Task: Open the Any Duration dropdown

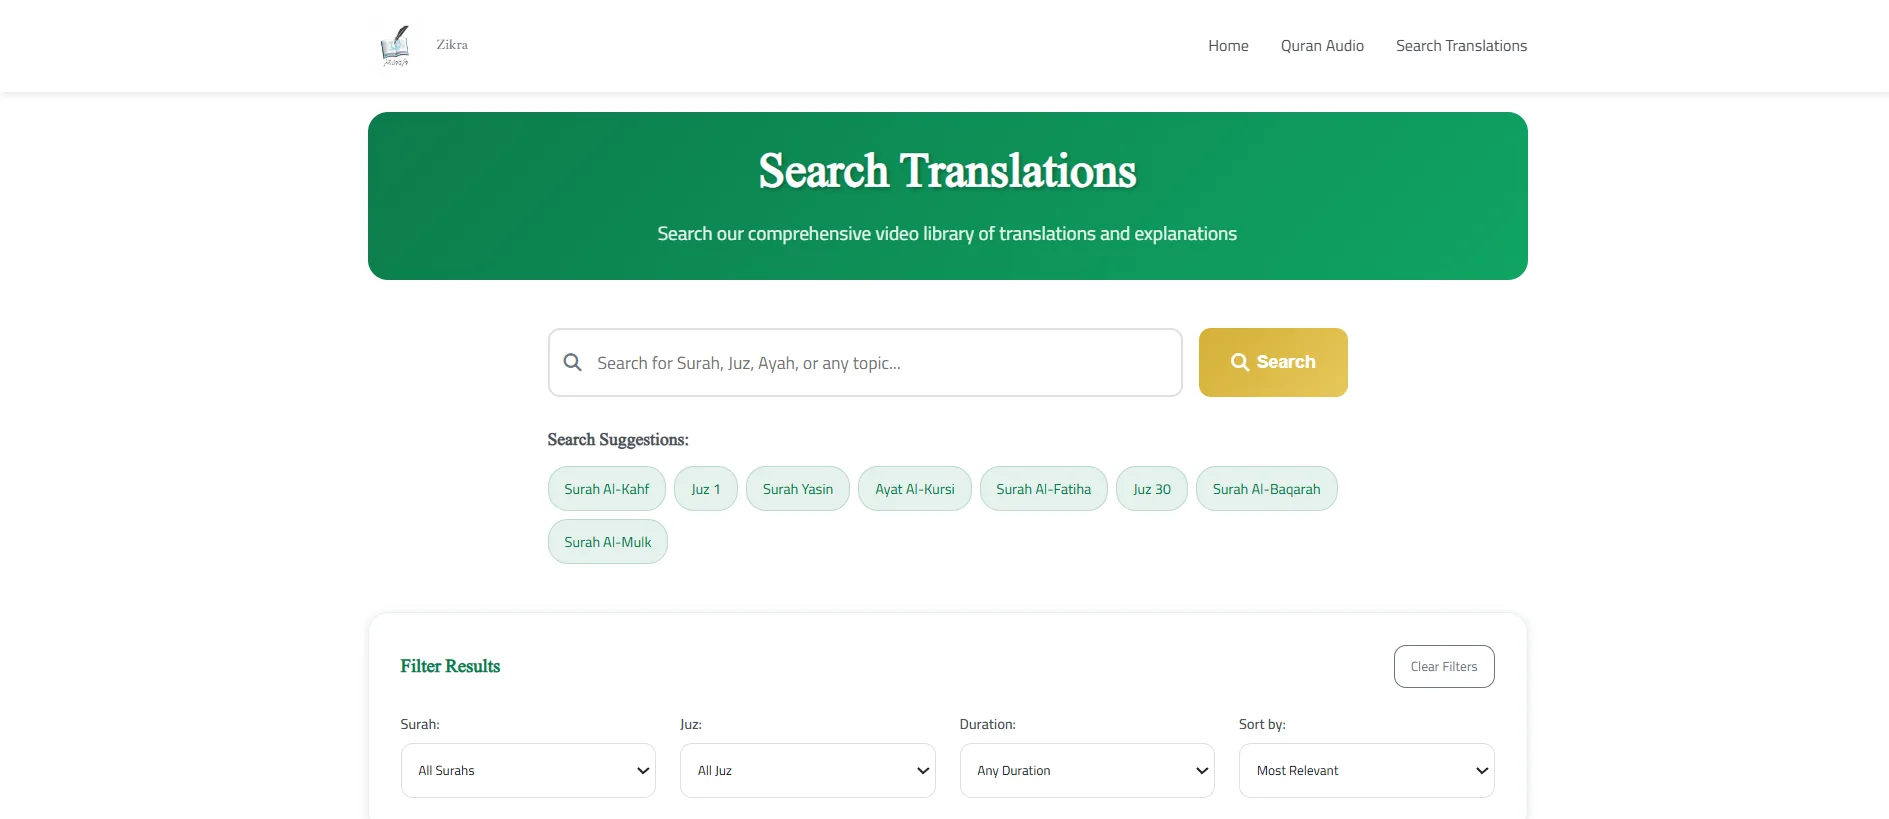Action: click(x=1087, y=770)
